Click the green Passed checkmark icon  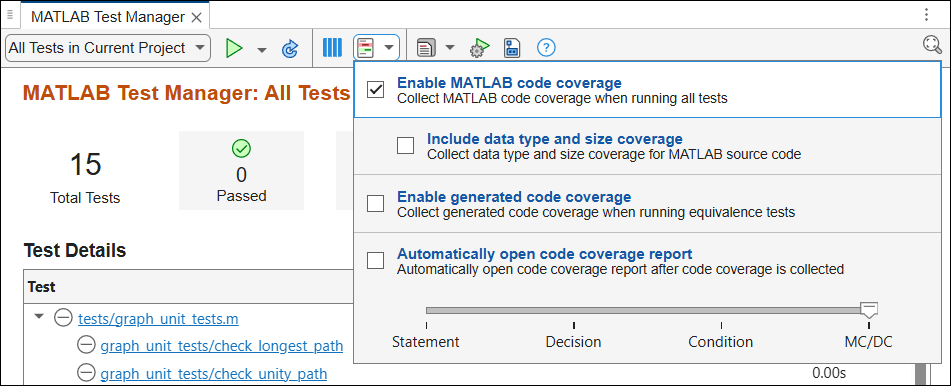pyautogui.click(x=241, y=149)
